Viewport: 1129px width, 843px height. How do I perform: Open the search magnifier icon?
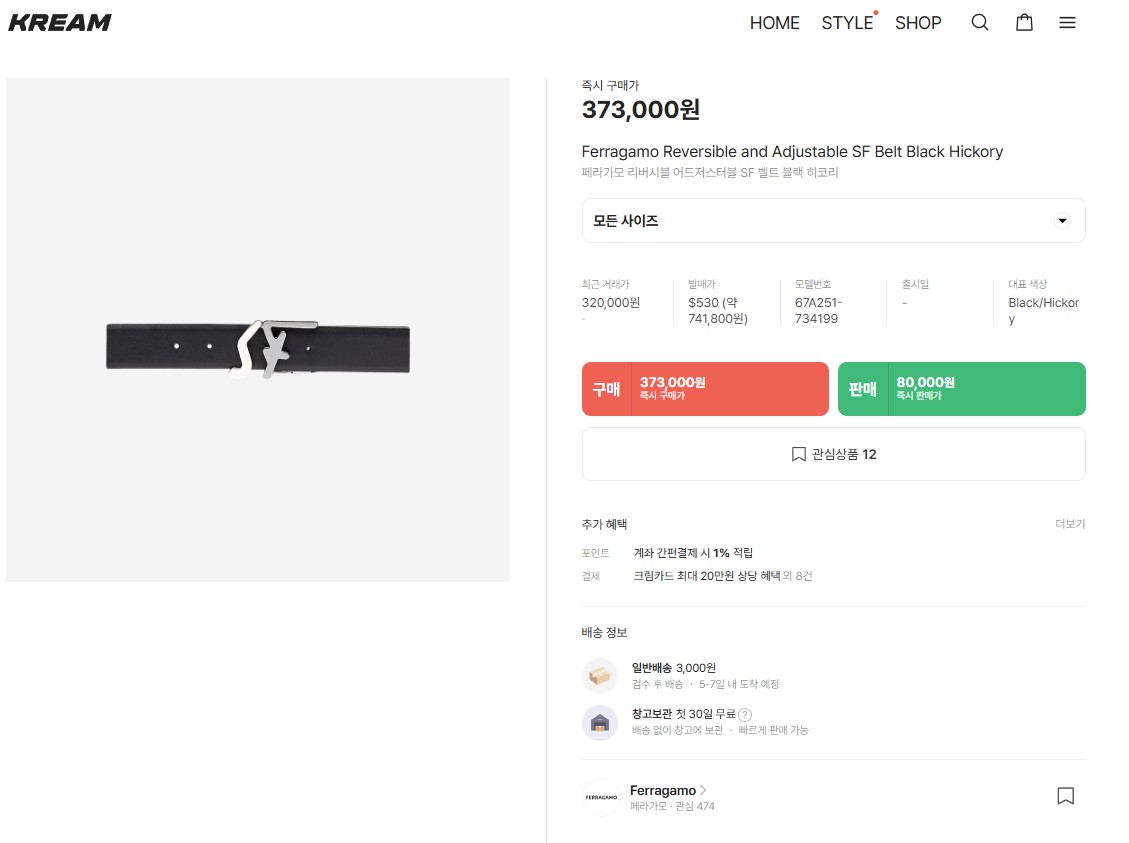click(x=980, y=23)
